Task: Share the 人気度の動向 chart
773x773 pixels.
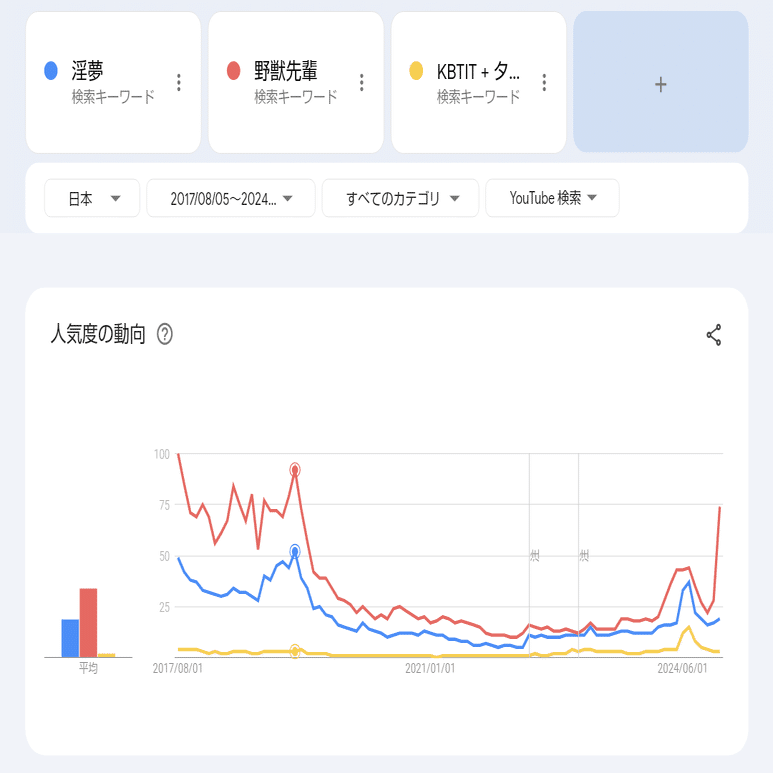Action: [714, 335]
